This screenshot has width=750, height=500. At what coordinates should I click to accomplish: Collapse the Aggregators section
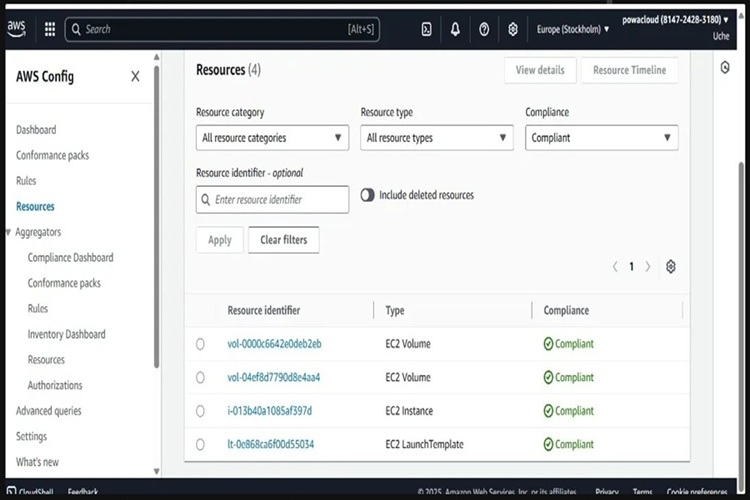coord(8,233)
